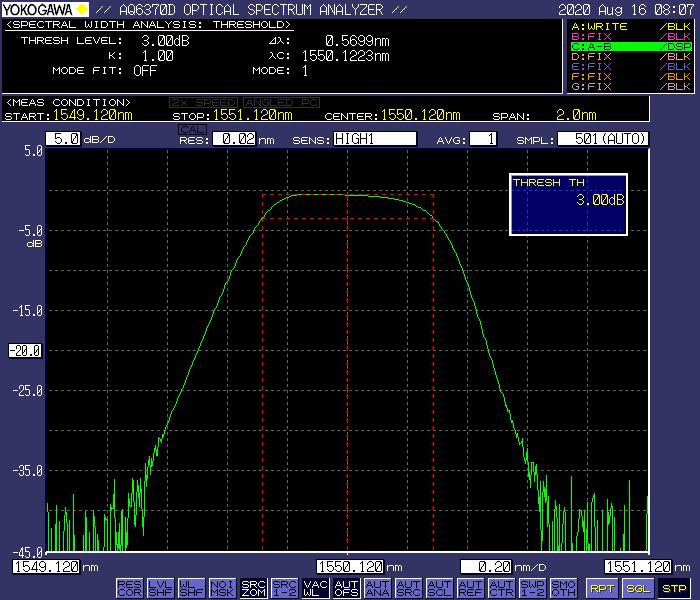Click the SRC ZOM zoom indicator
This screenshot has height=600, width=700.
coord(253,587)
